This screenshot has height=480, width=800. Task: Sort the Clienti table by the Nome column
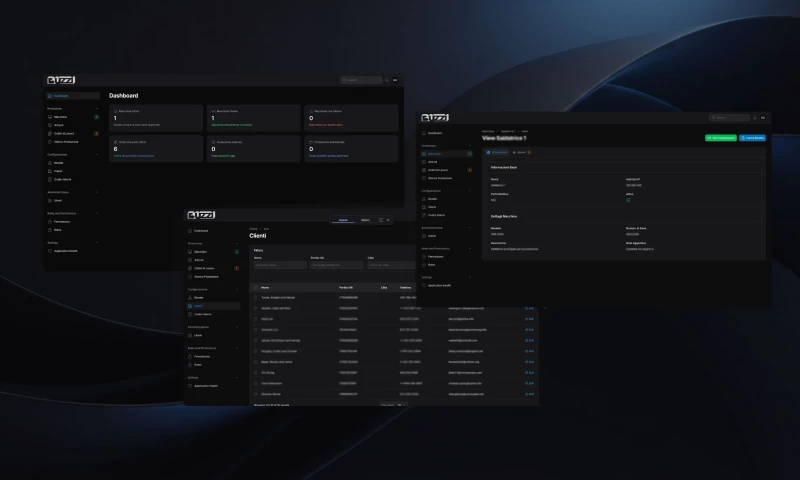(x=266, y=288)
